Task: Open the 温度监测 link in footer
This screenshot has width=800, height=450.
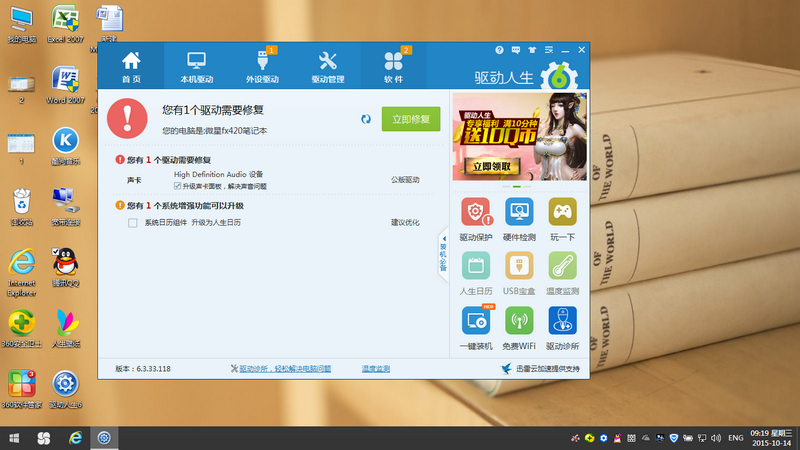Action: click(x=375, y=369)
